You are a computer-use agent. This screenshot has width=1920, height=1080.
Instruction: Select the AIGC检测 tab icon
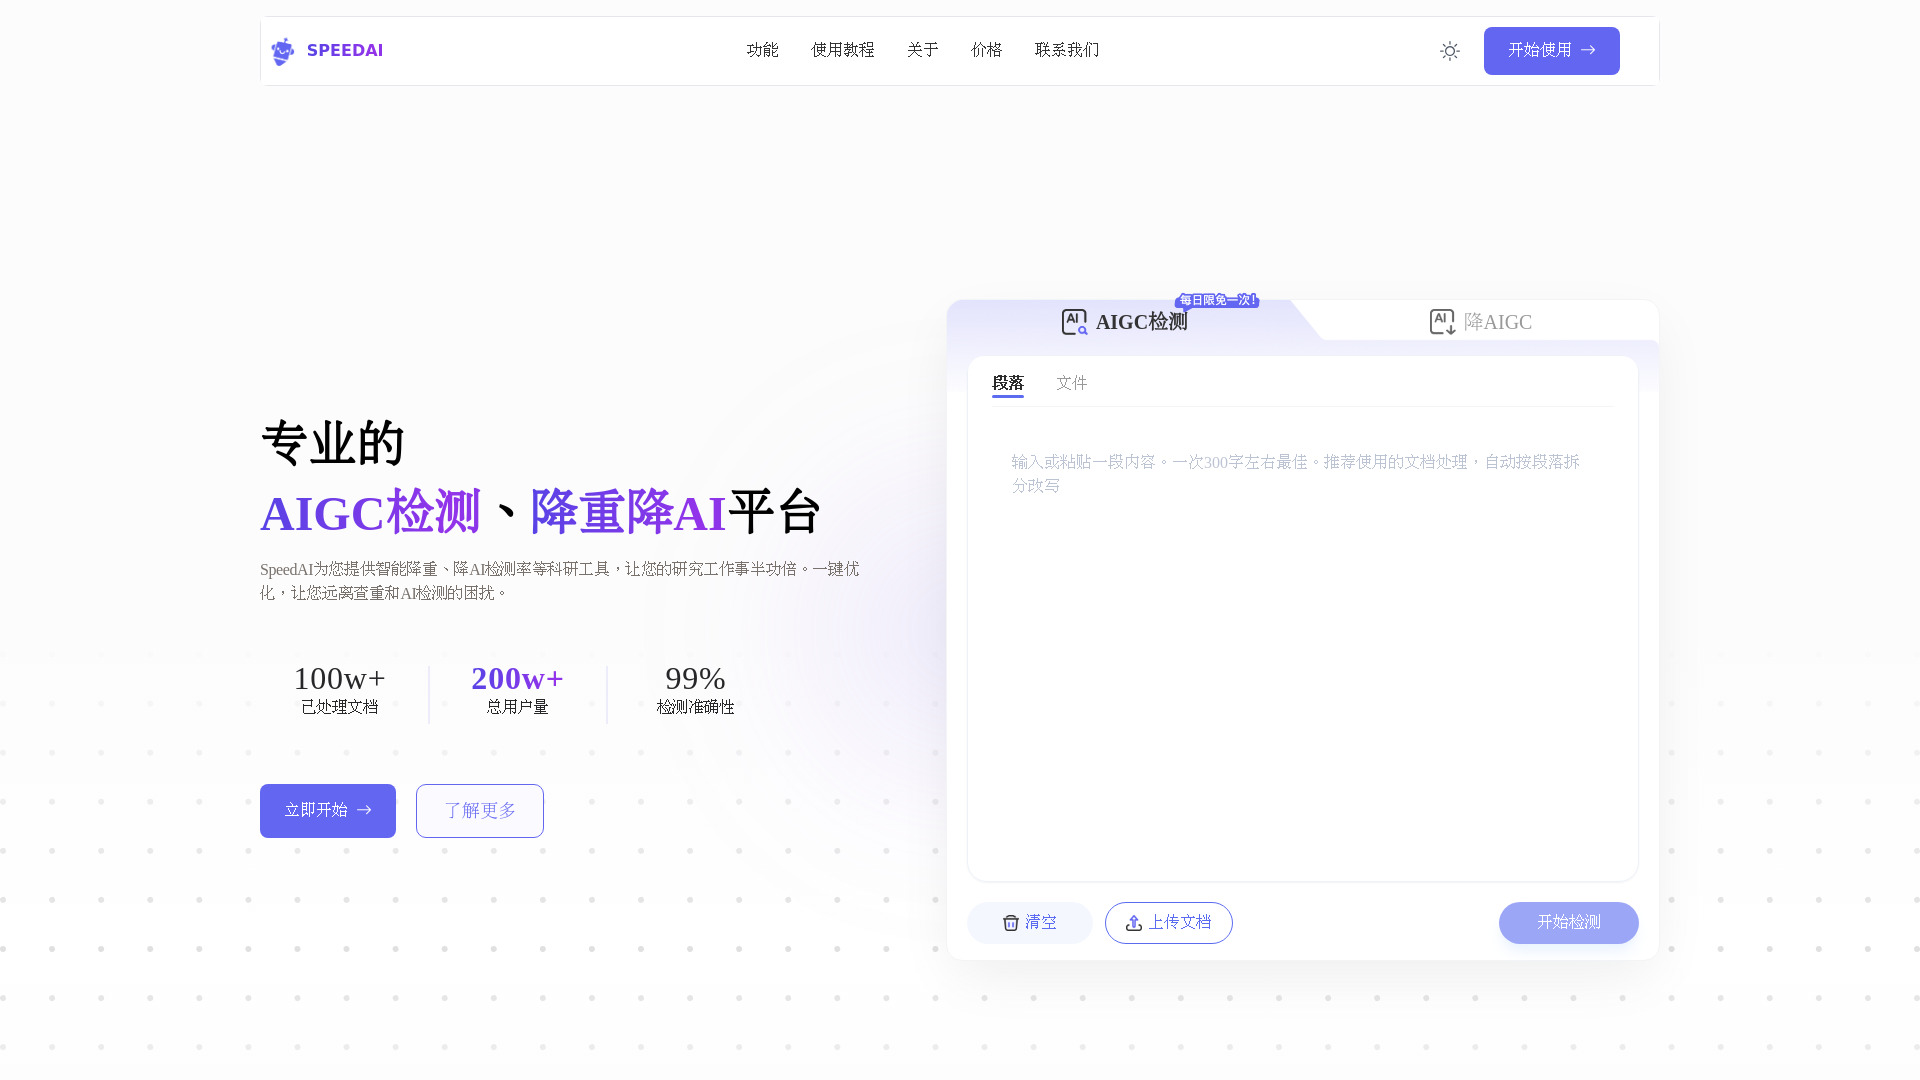pos(1073,321)
